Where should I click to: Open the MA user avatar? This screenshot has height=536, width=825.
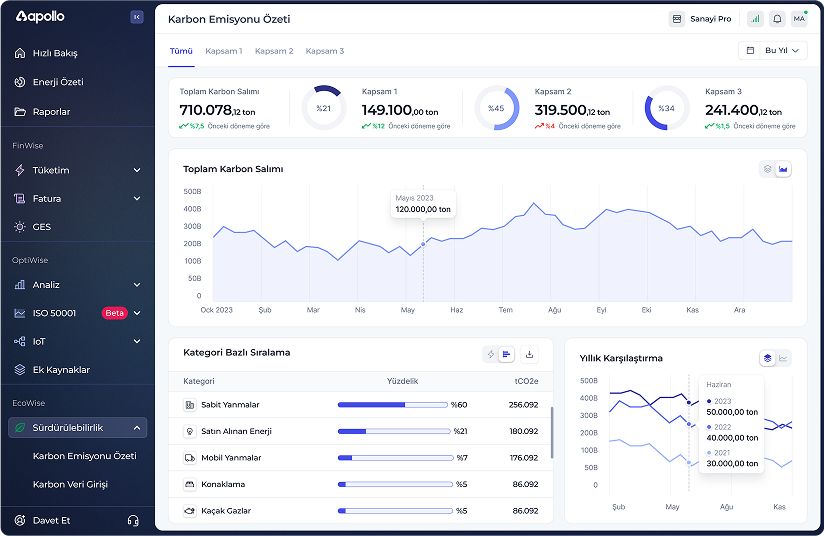click(799, 19)
